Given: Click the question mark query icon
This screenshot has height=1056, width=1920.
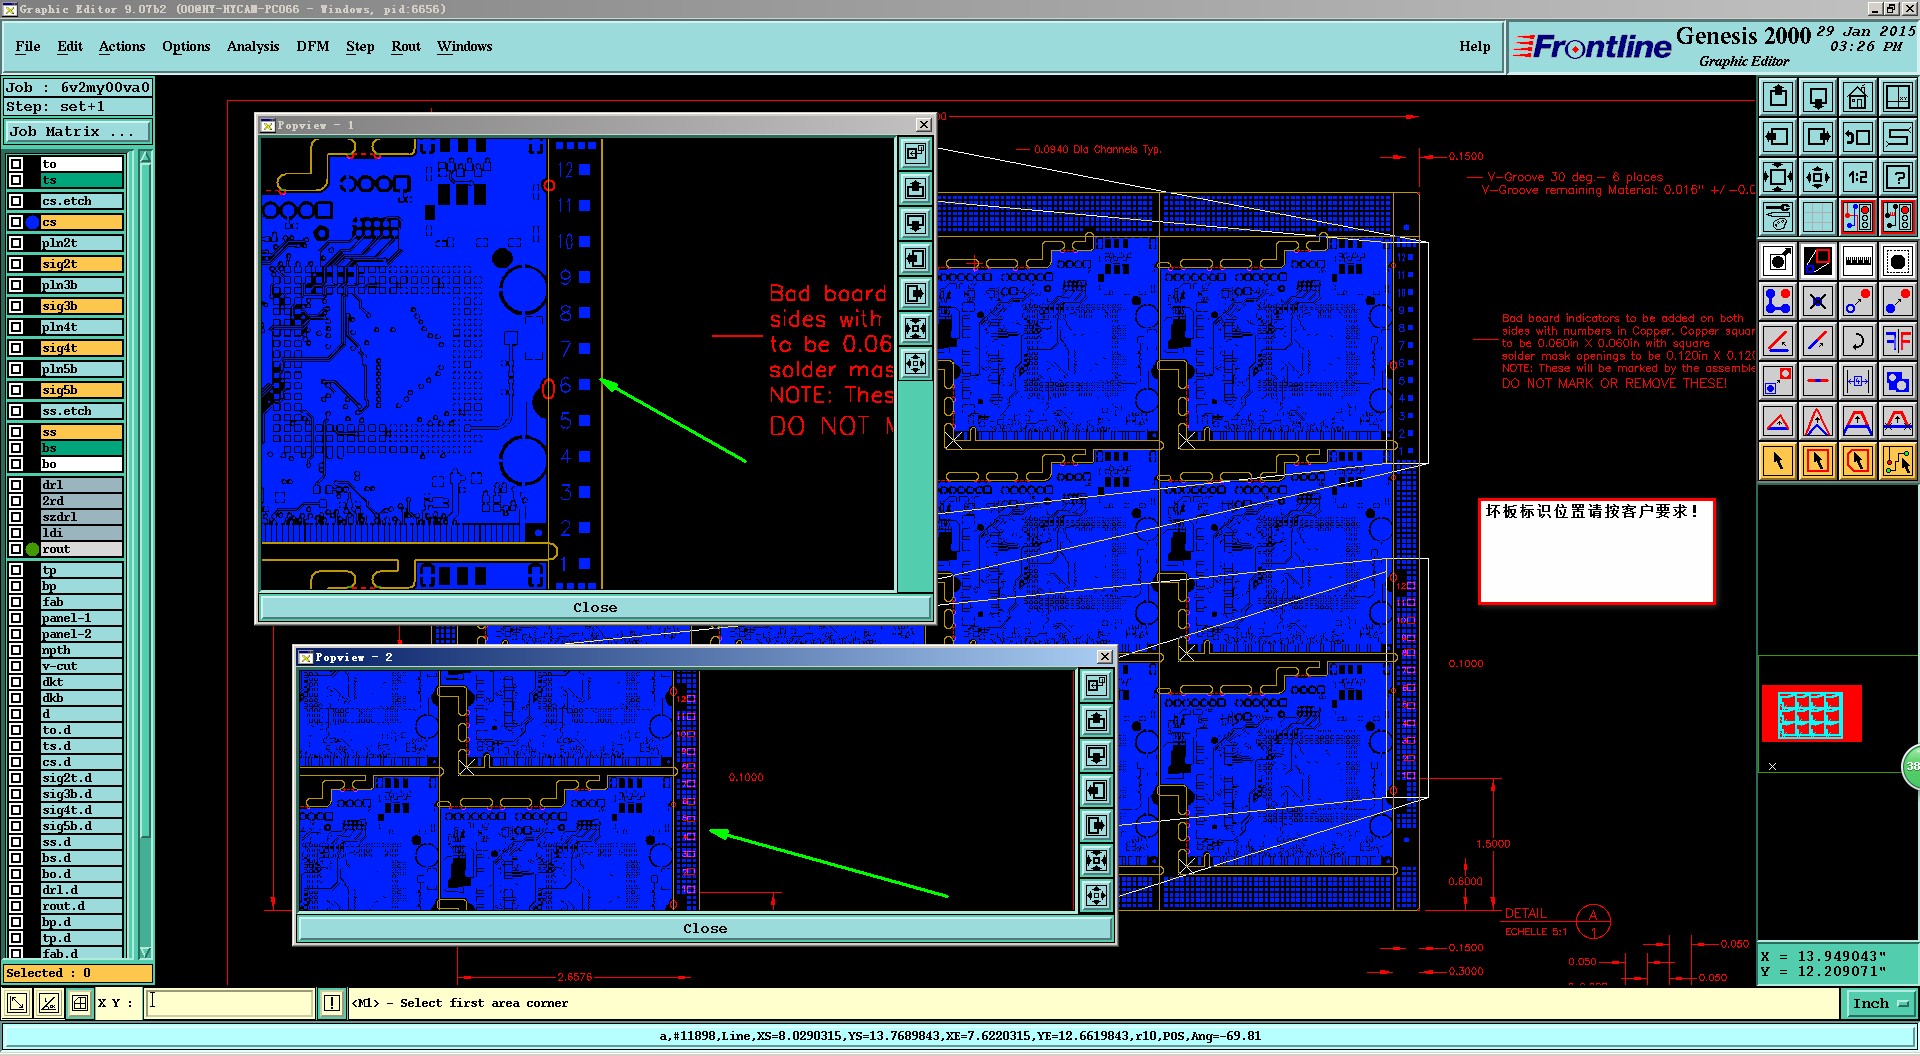Looking at the screenshot, I should coord(1898,177).
